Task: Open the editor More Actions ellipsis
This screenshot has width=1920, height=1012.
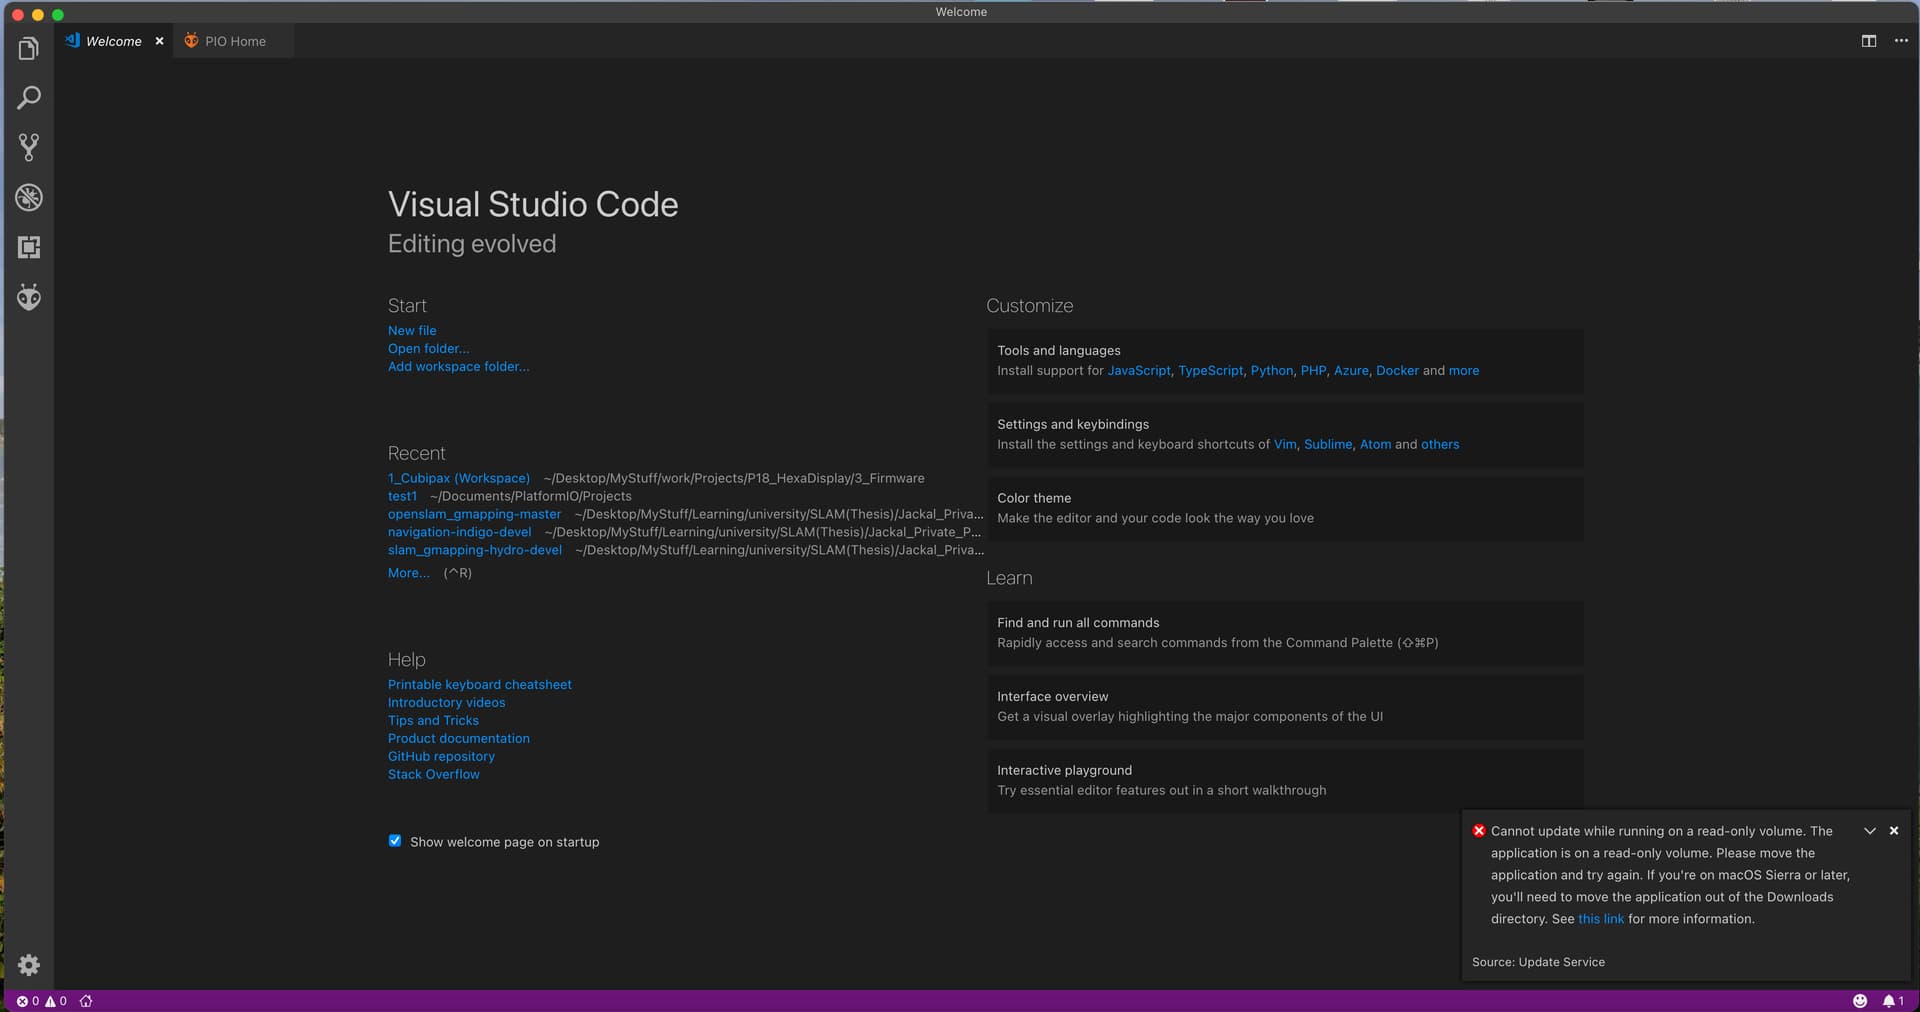Action: (1901, 41)
